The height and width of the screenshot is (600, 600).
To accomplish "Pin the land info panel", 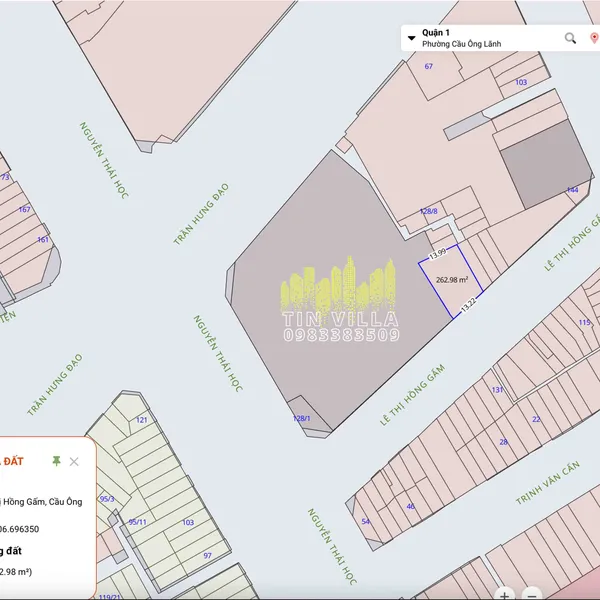I will pyautogui.click(x=57, y=461).
